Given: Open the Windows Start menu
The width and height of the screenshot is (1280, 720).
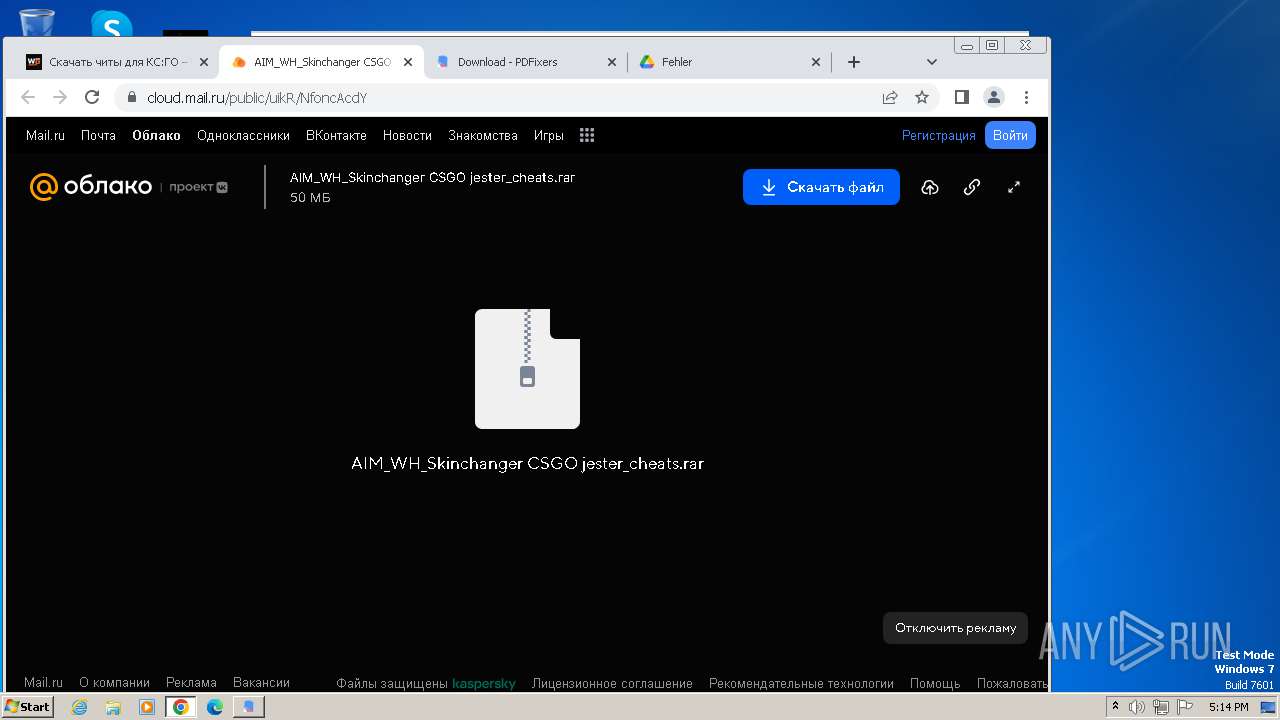Looking at the screenshot, I should click(x=27, y=707).
